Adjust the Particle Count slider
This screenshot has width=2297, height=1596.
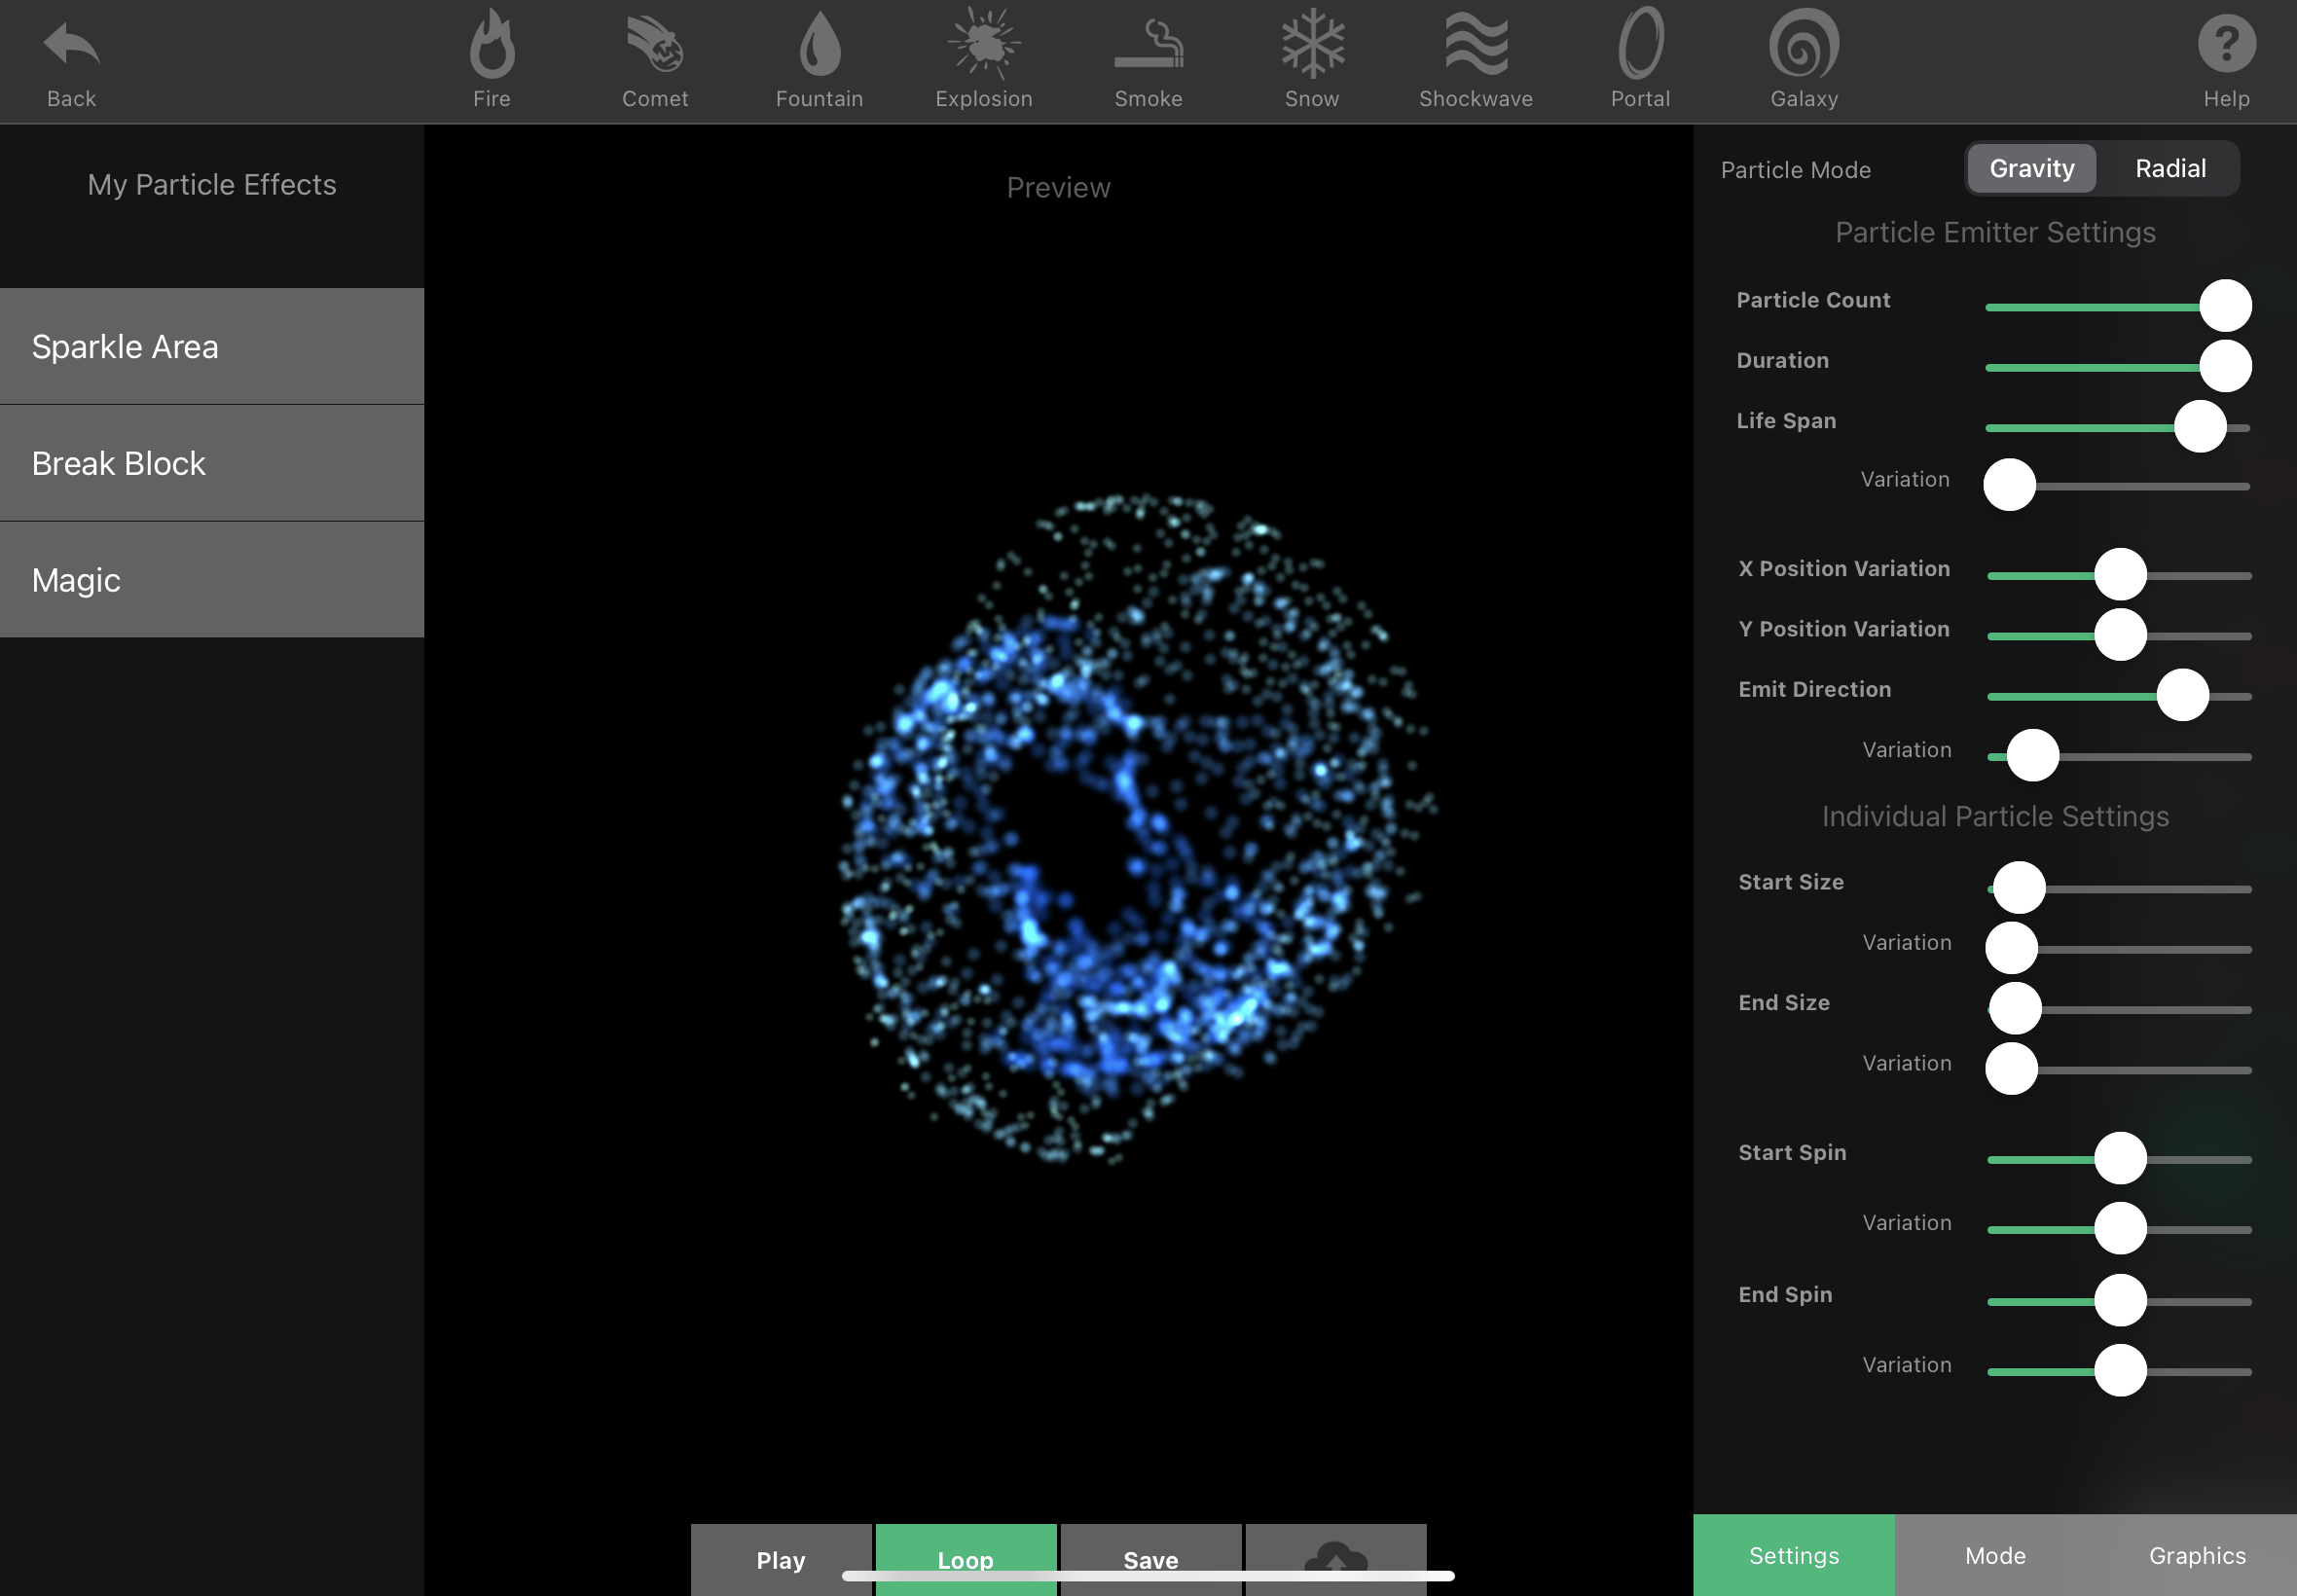pyautogui.click(x=2225, y=306)
